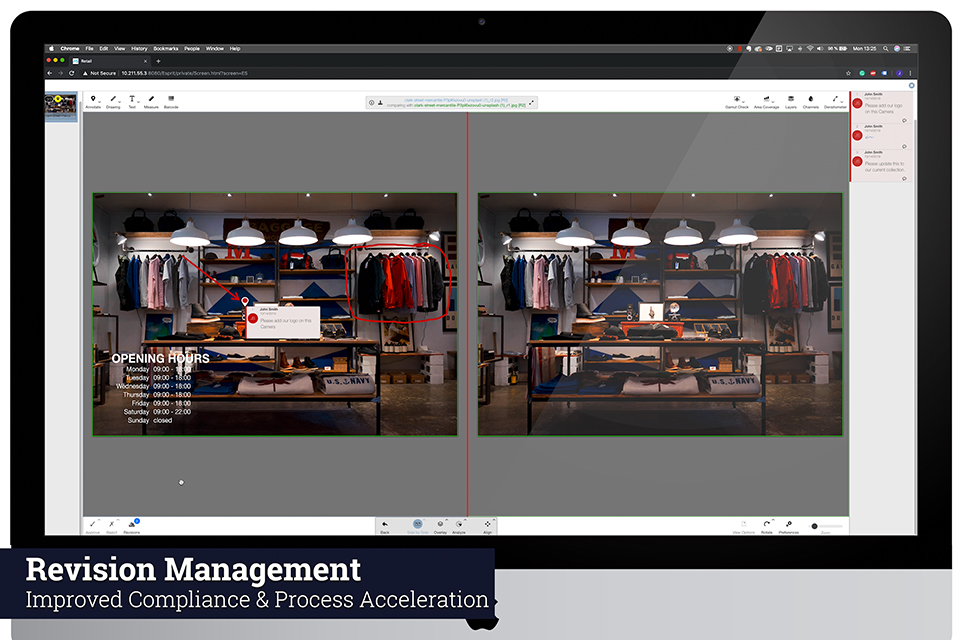
Task: Adjust the Zoom slider
Action: click(815, 526)
